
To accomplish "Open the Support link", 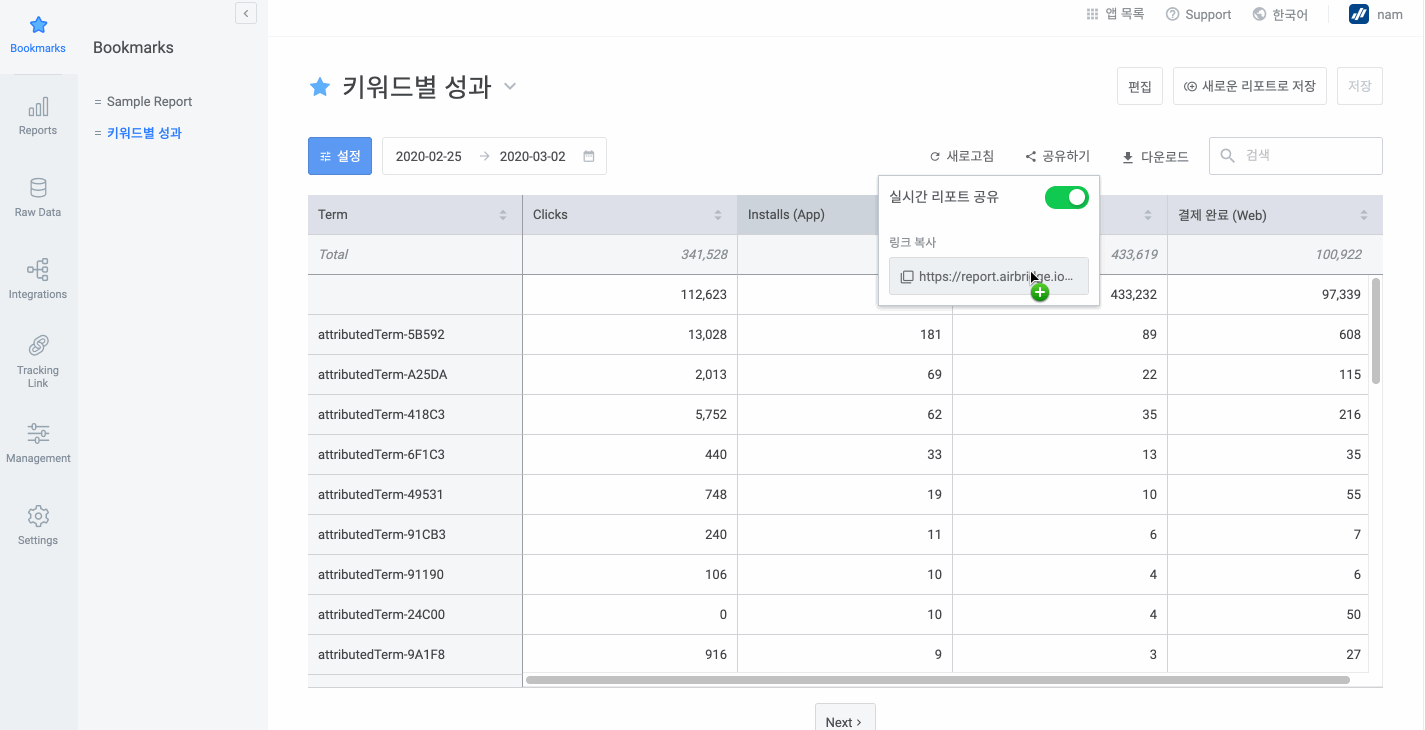I will (1198, 14).
